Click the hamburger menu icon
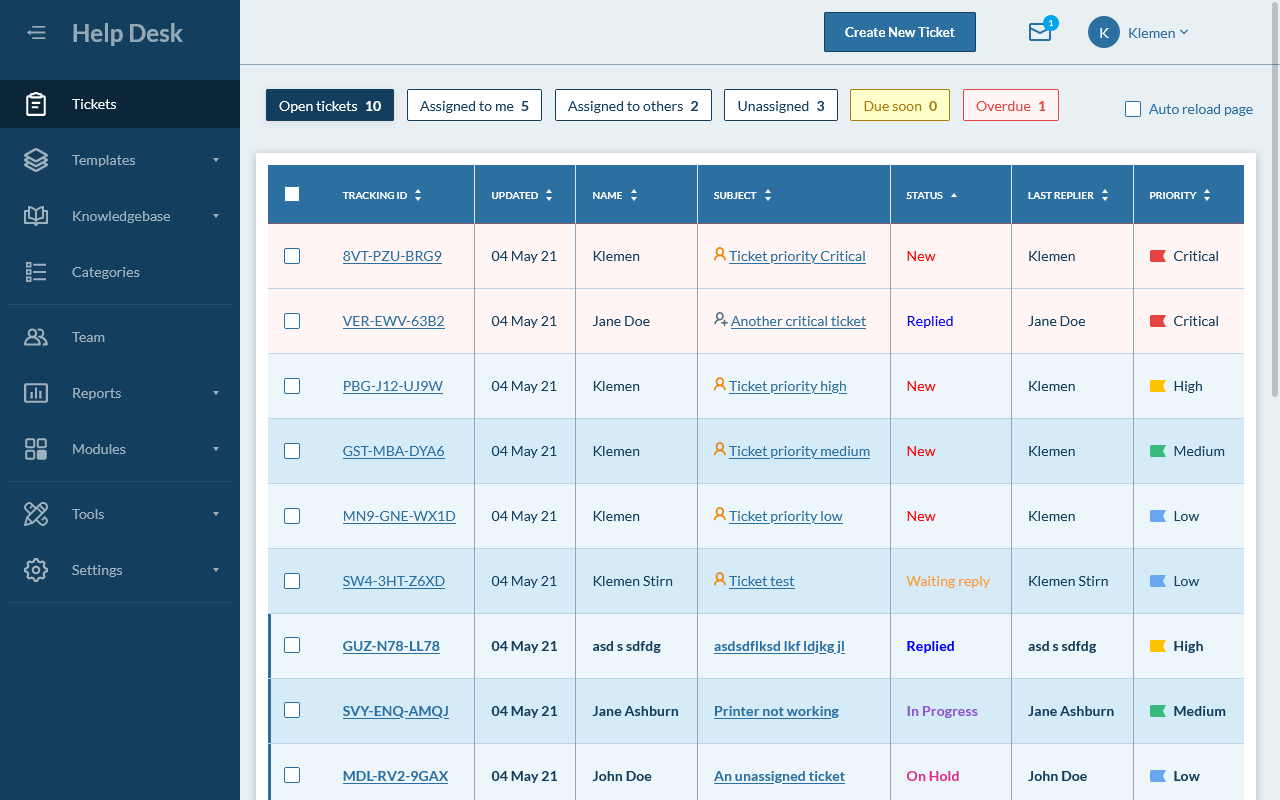The width and height of the screenshot is (1280, 800). 36,32
